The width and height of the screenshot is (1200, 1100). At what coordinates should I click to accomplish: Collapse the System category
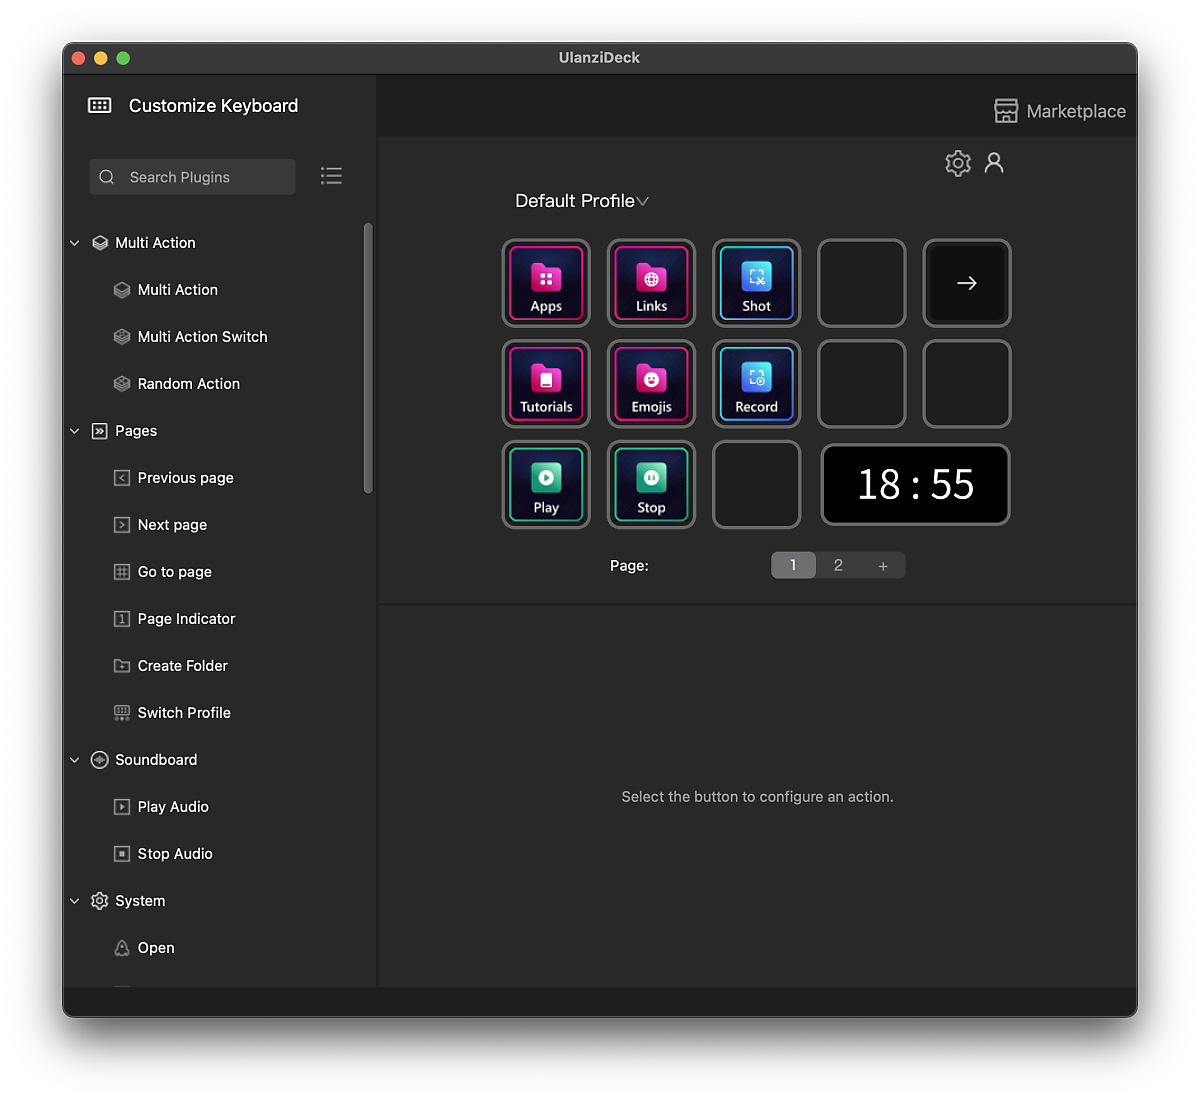pos(74,901)
